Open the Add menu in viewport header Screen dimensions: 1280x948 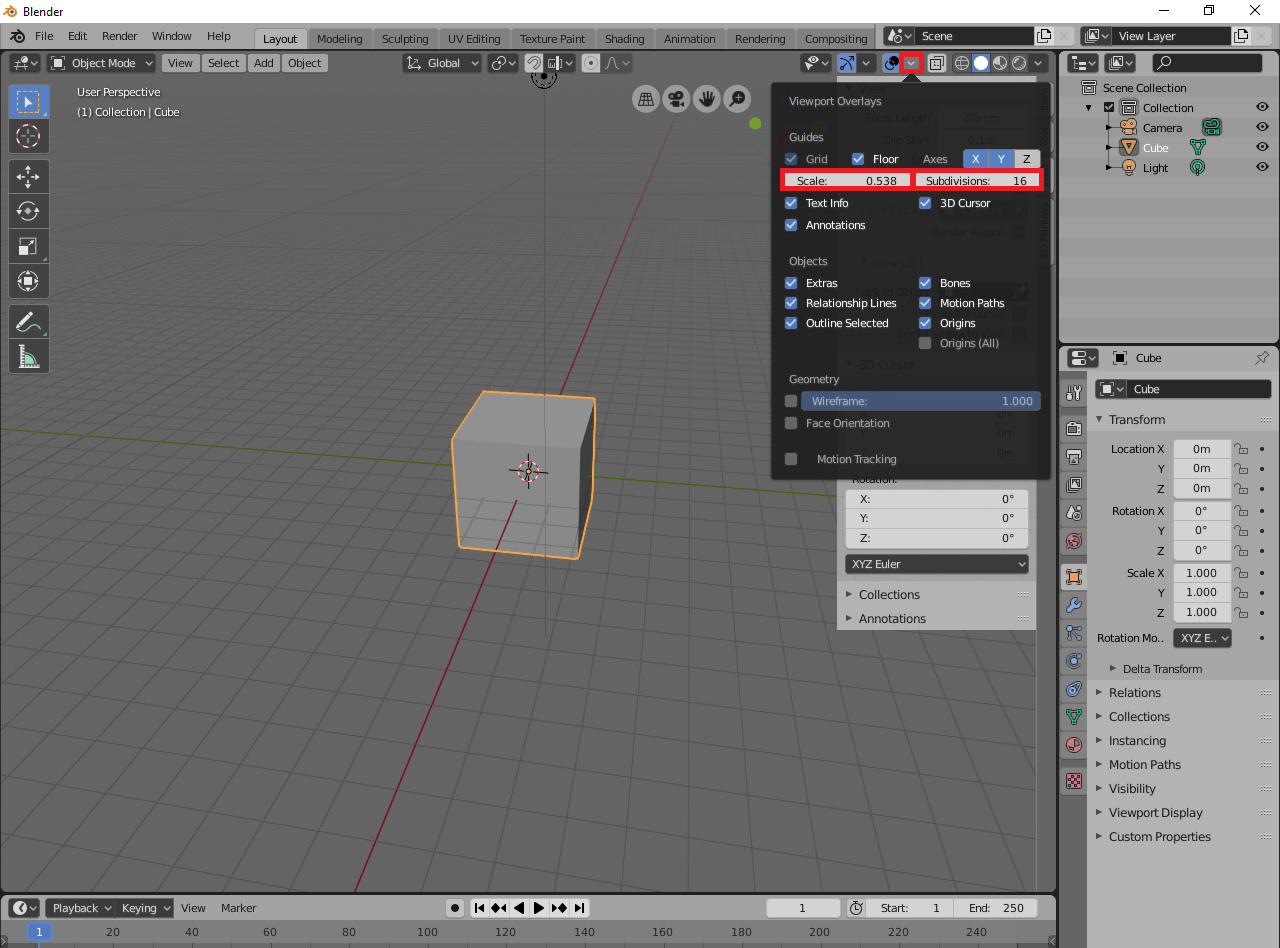pos(263,63)
